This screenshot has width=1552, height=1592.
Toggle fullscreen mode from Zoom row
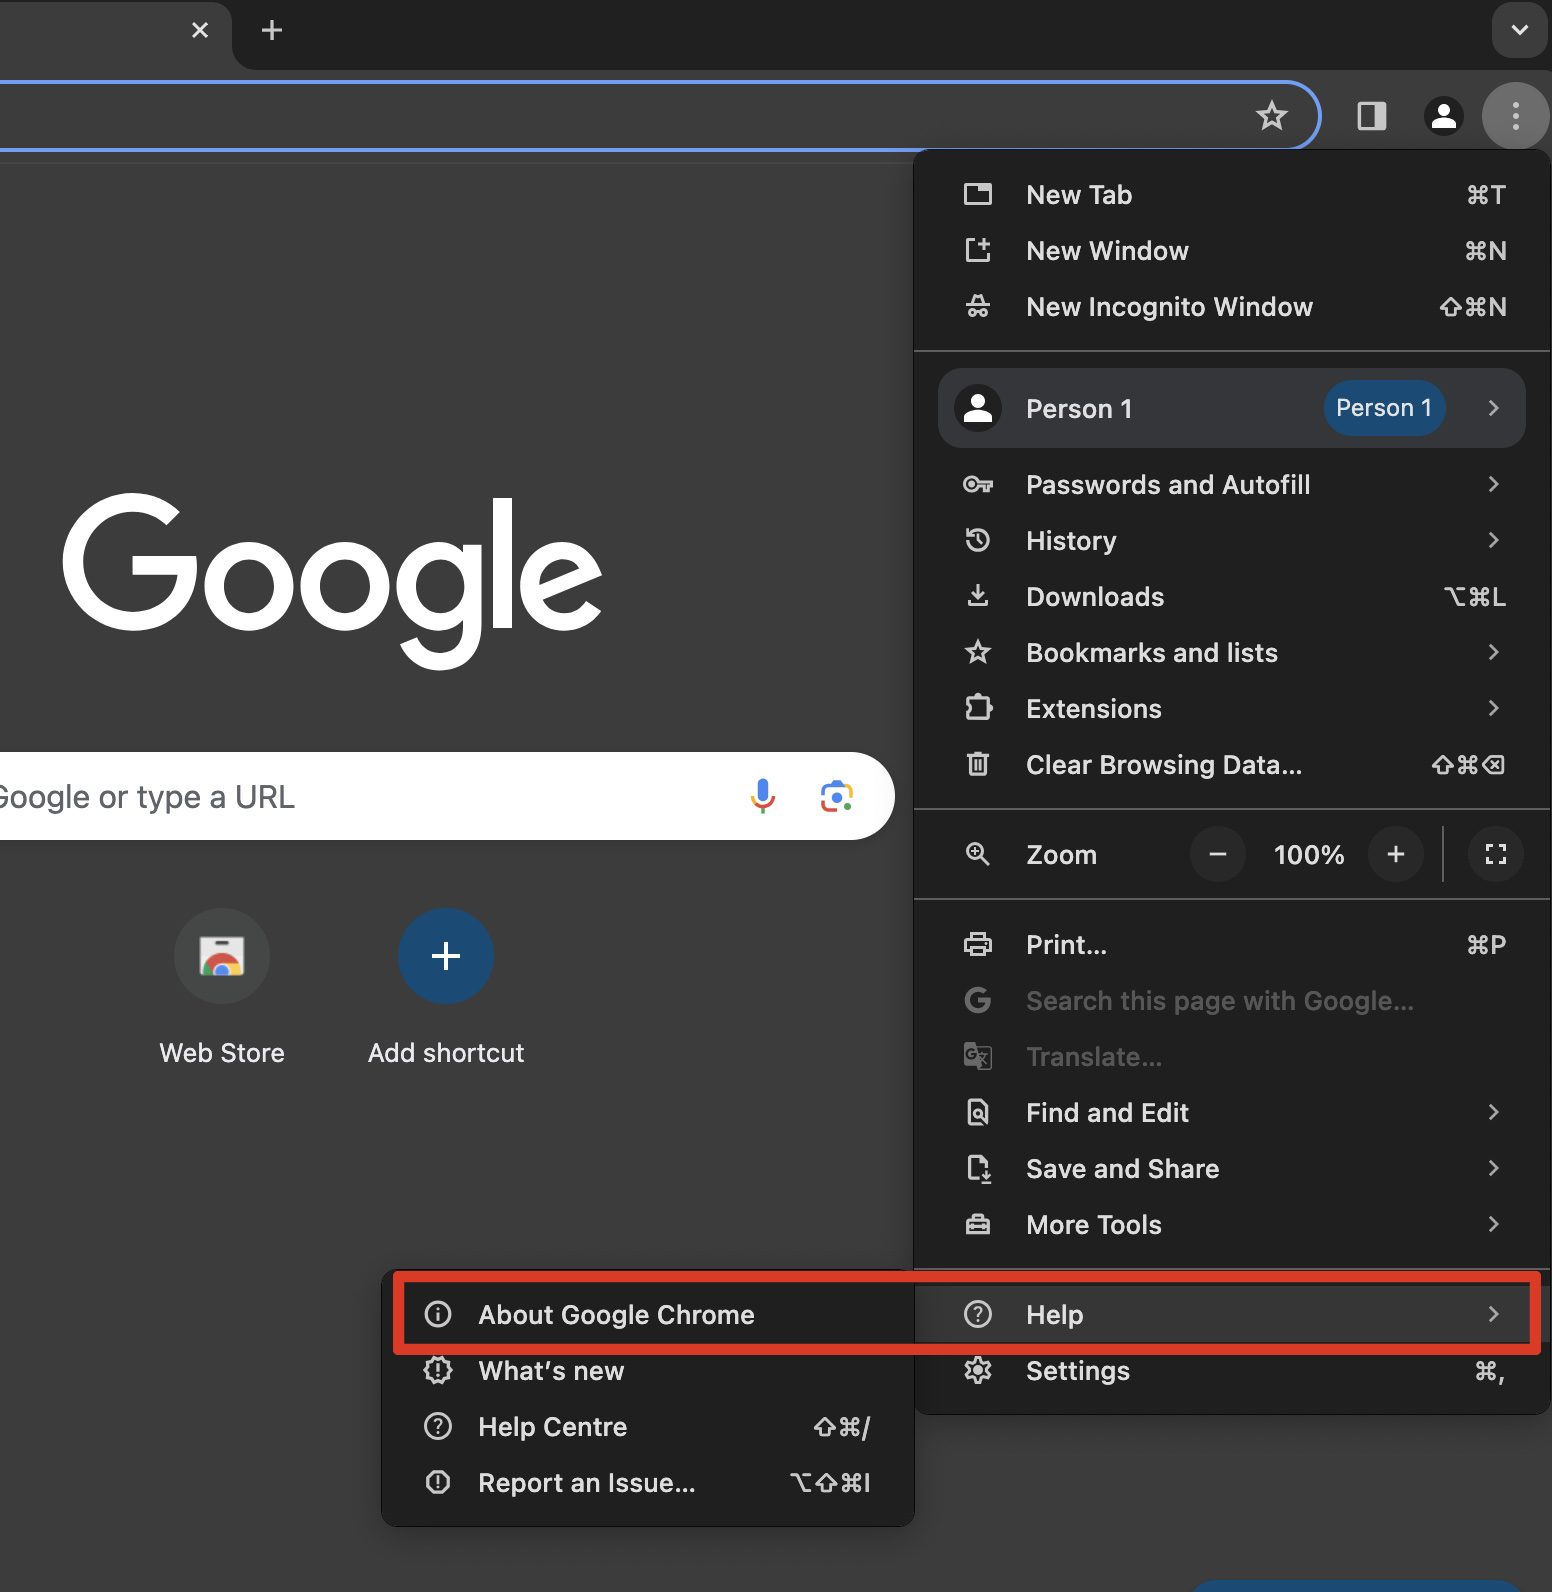click(x=1495, y=854)
